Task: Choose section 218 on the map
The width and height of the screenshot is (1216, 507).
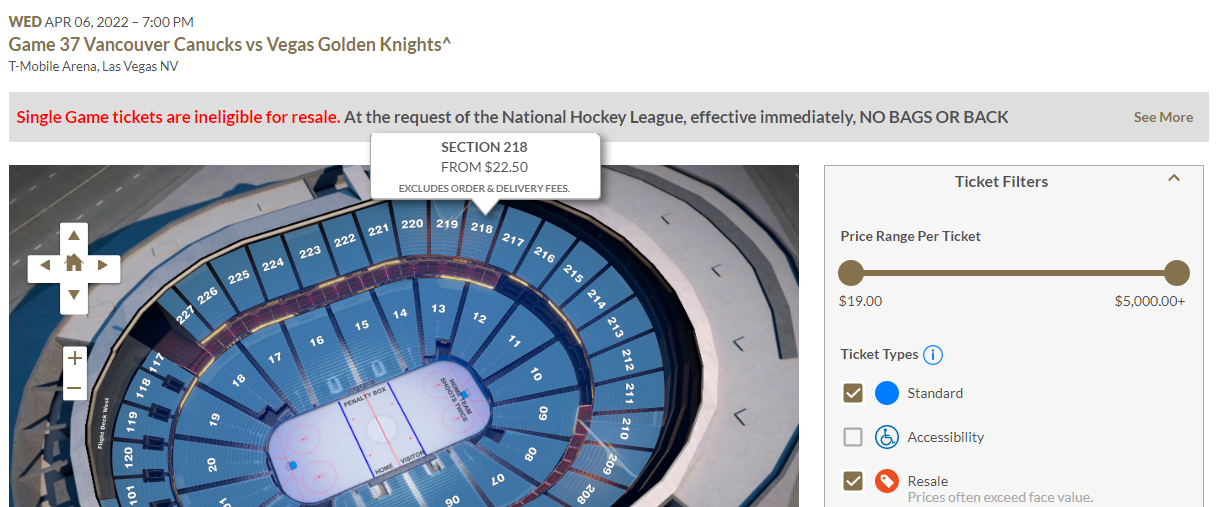Action: point(482,232)
